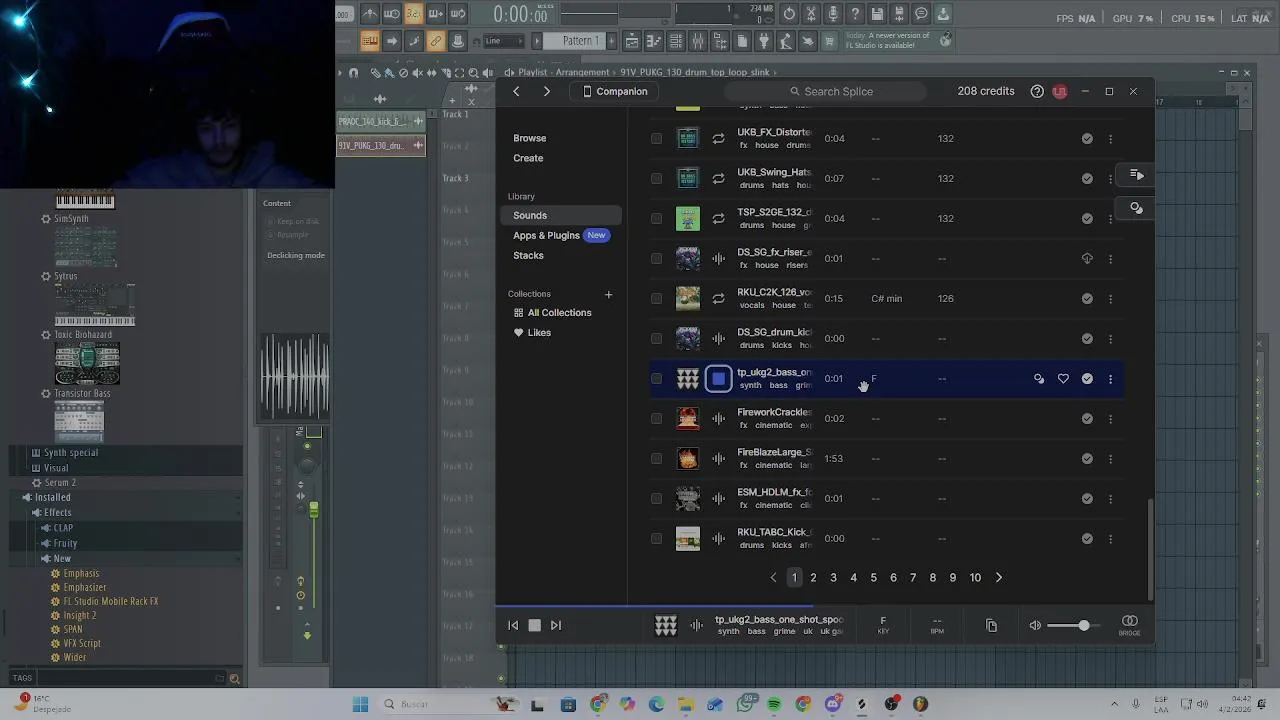Open Apps & Plugins in Splice sidebar
Viewport: 1280px width, 720px height.
click(546, 235)
